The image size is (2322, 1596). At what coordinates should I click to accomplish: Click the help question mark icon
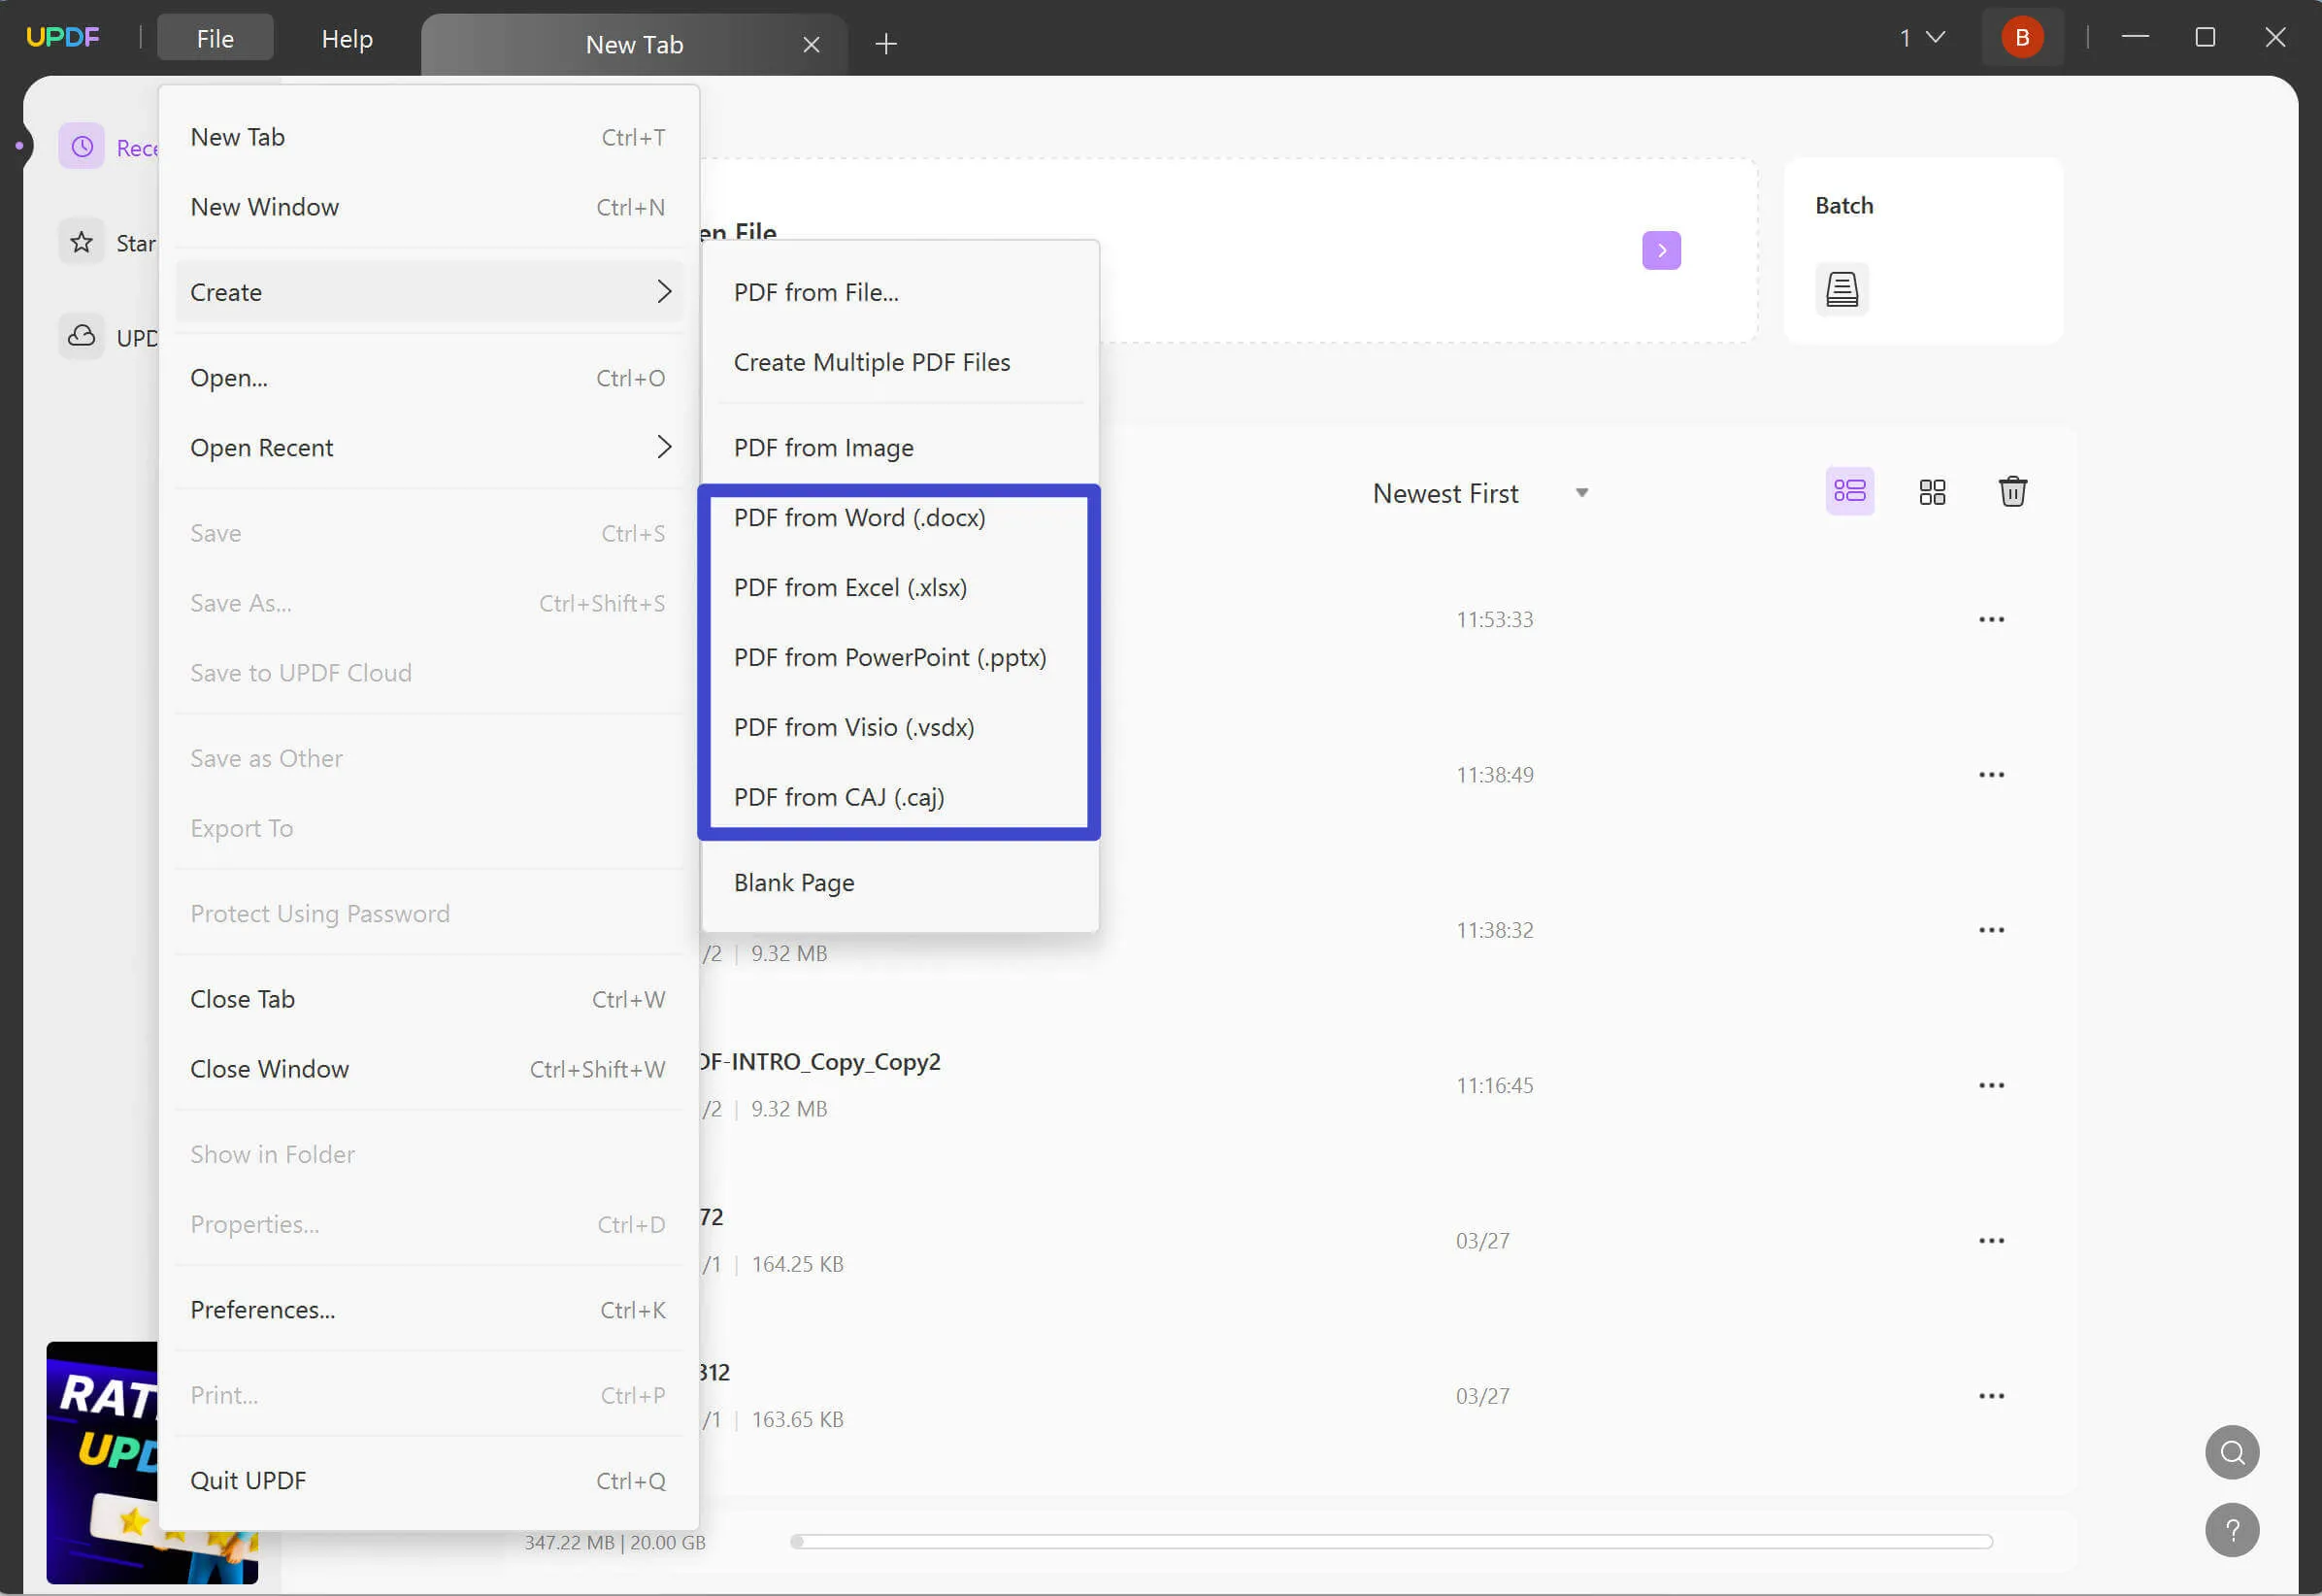[2232, 1531]
